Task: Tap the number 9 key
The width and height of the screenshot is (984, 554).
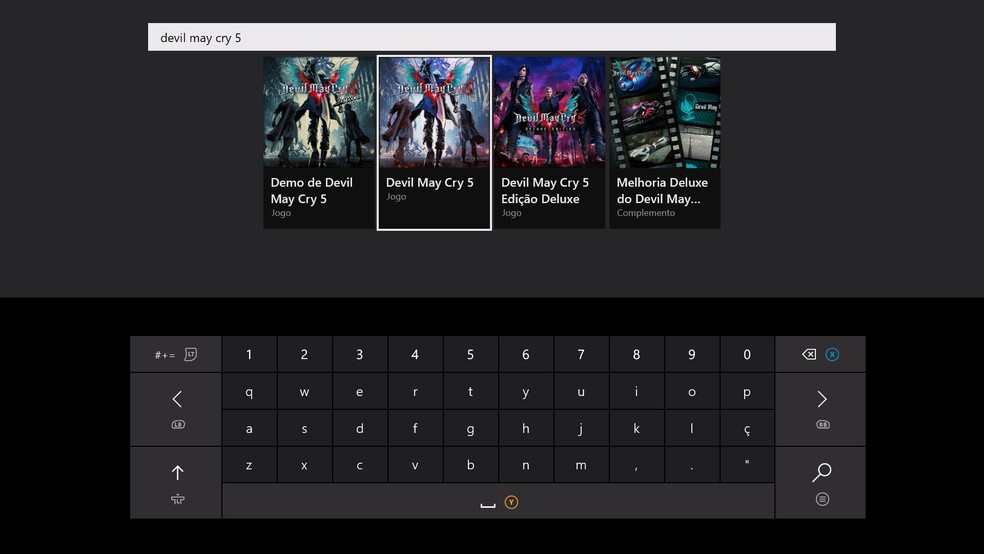Action: point(692,354)
